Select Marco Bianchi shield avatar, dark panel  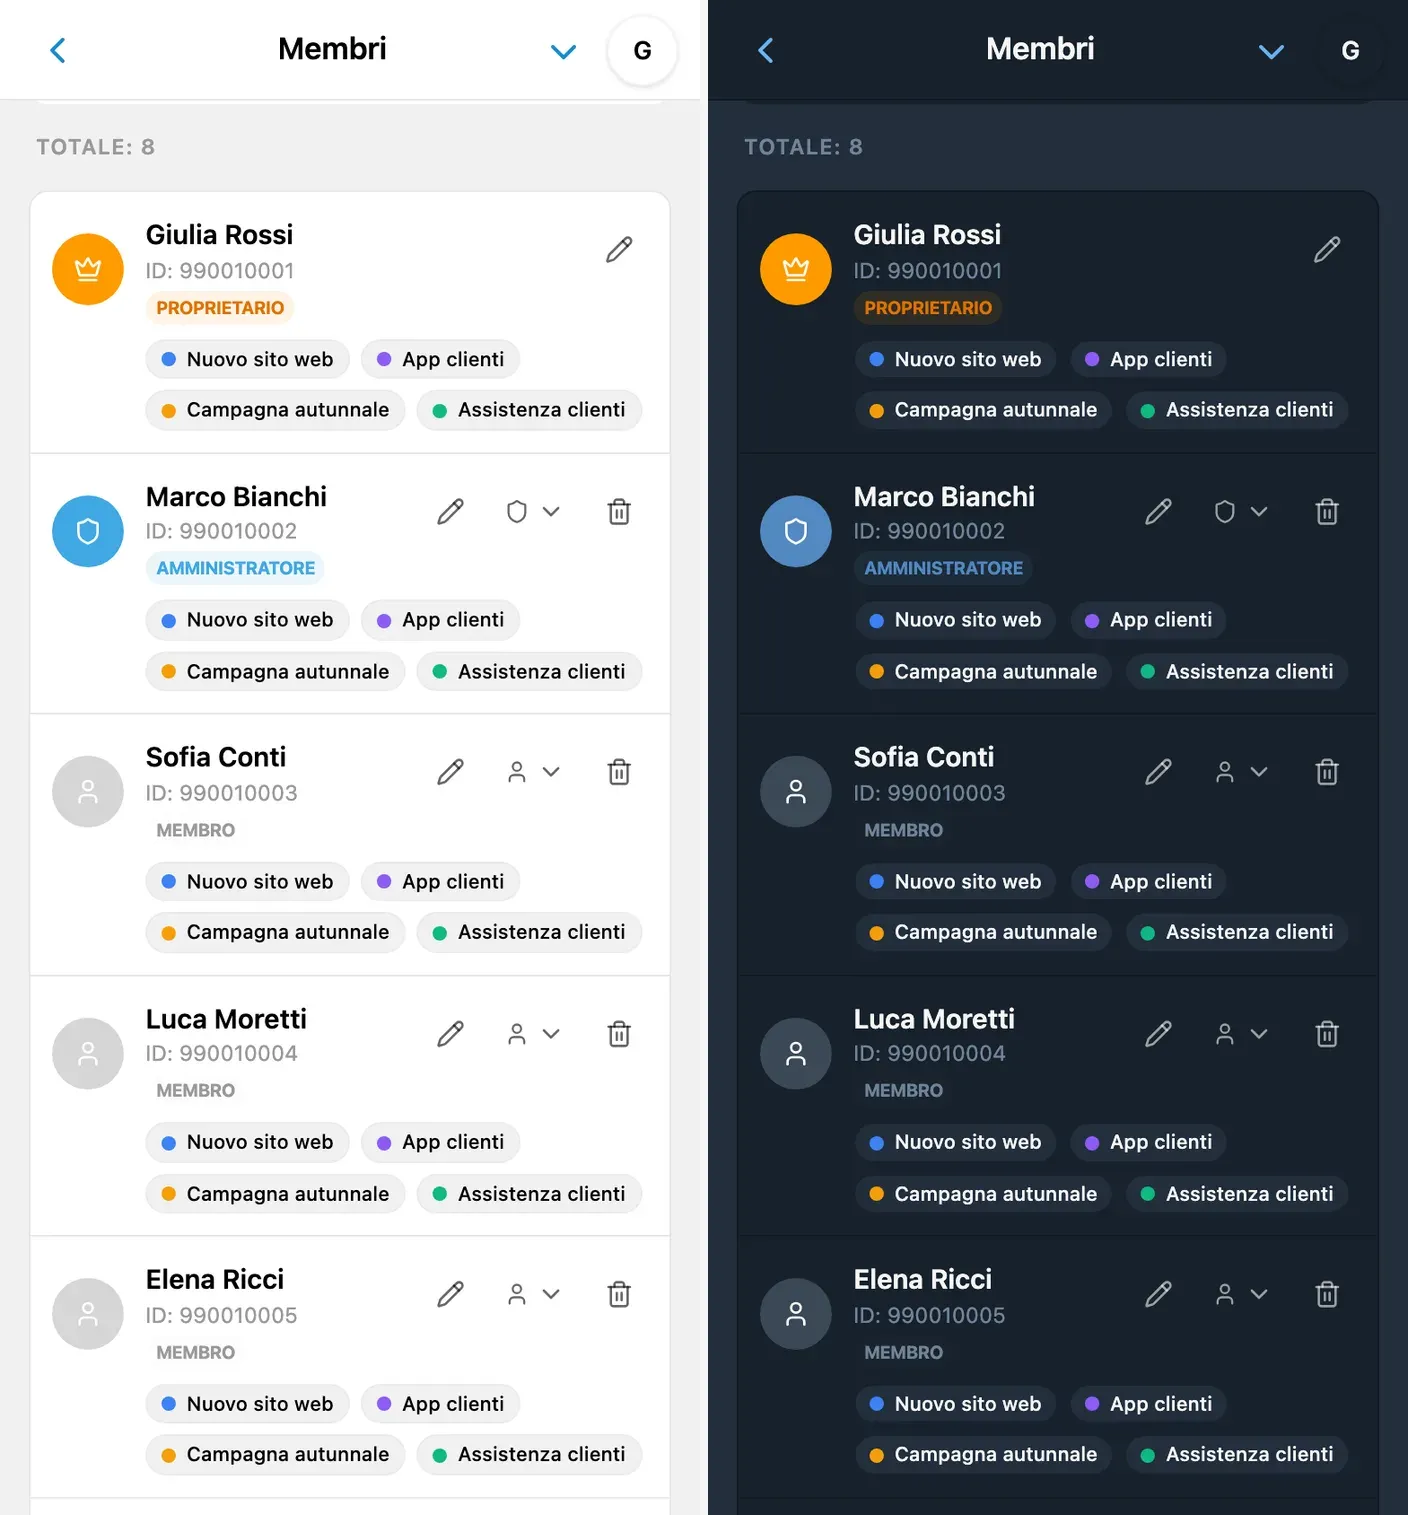pyautogui.click(x=796, y=531)
